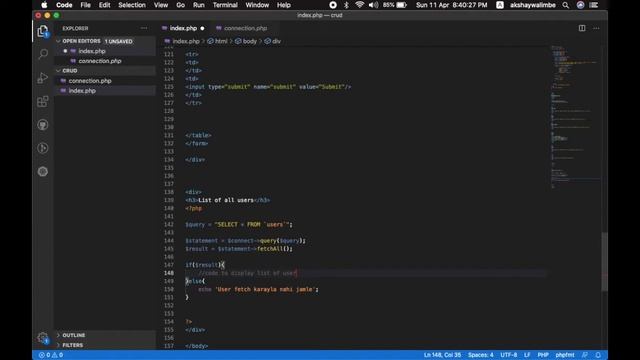Click the screen recording indicator in menu bar
This screenshot has height=360, width=640.
(x=333, y=5)
